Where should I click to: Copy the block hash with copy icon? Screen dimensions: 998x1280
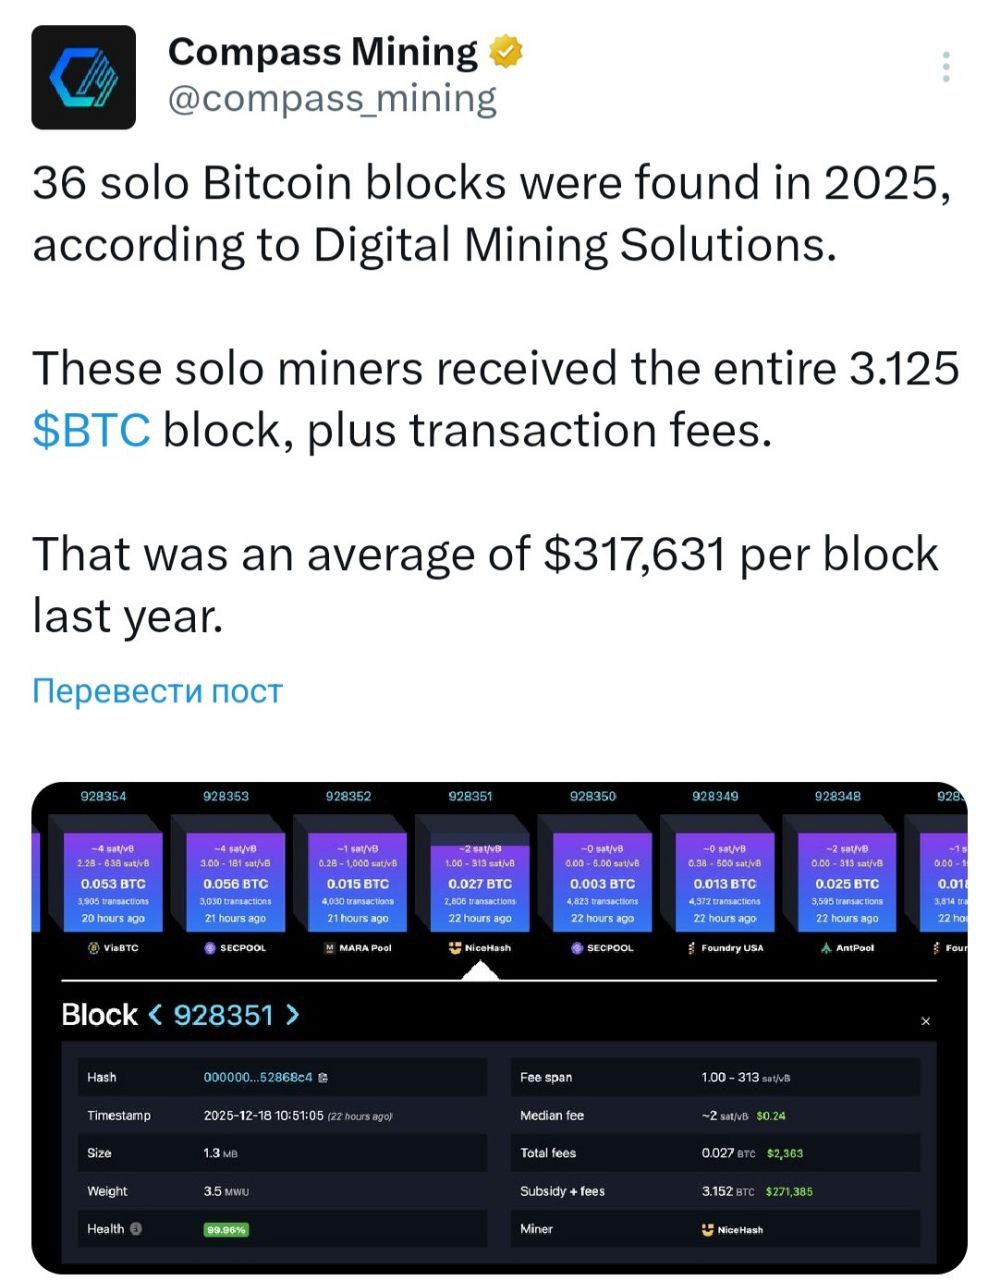[x=323, y=1078]
